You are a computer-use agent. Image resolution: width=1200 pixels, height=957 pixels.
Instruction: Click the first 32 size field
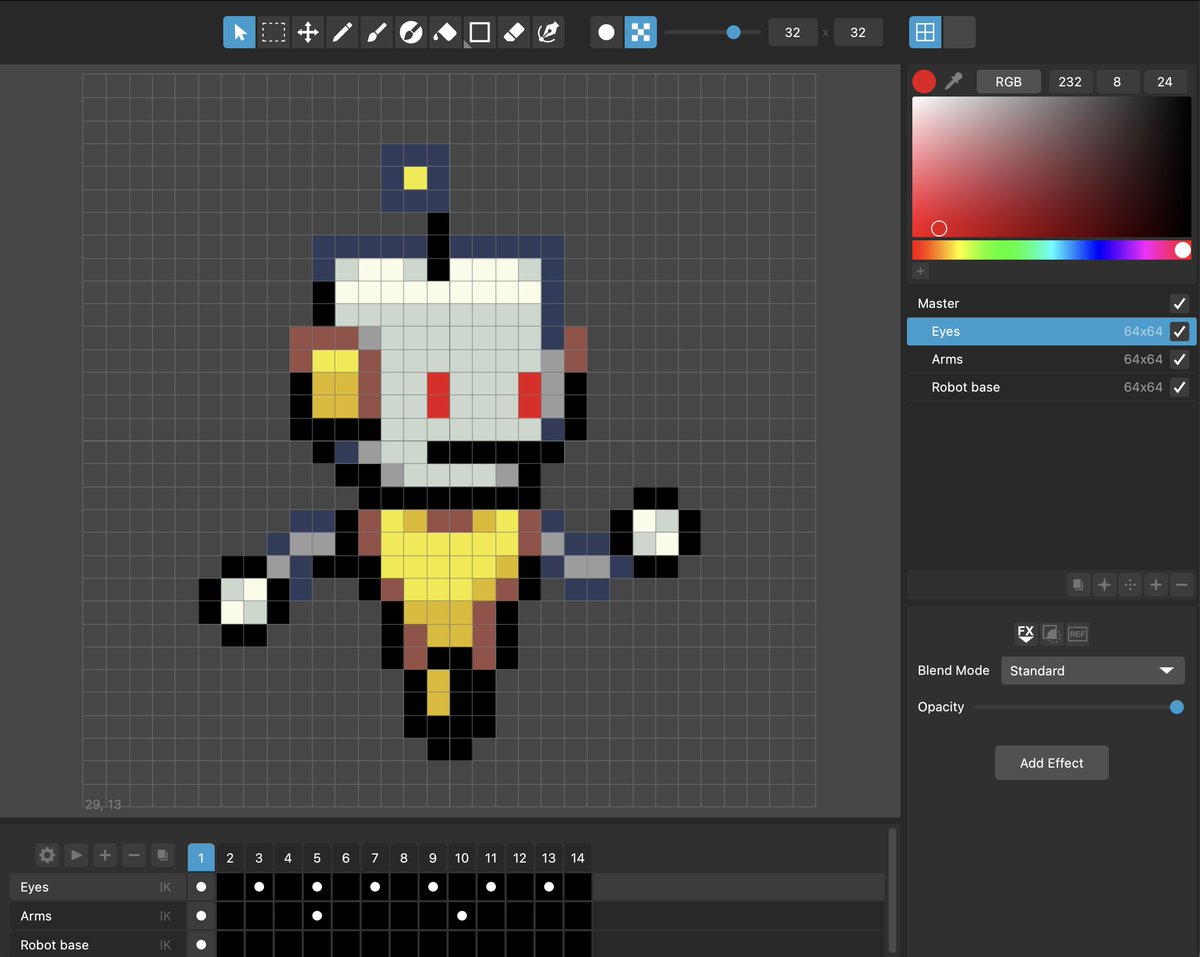793,32
